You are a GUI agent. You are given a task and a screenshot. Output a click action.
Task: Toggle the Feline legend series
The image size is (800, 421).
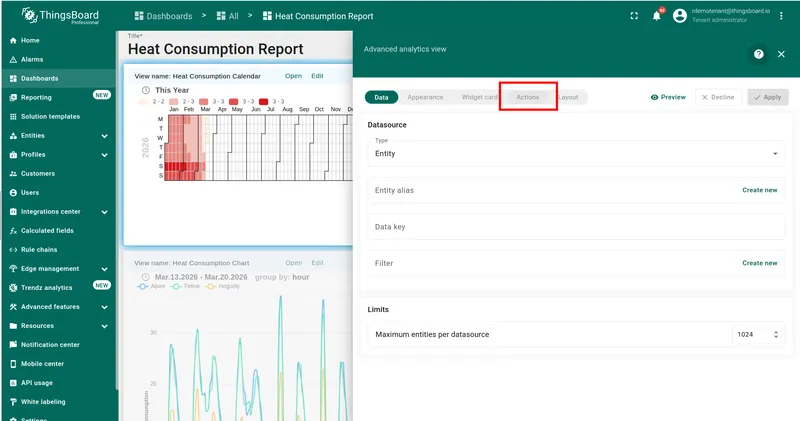click(185, 286)
